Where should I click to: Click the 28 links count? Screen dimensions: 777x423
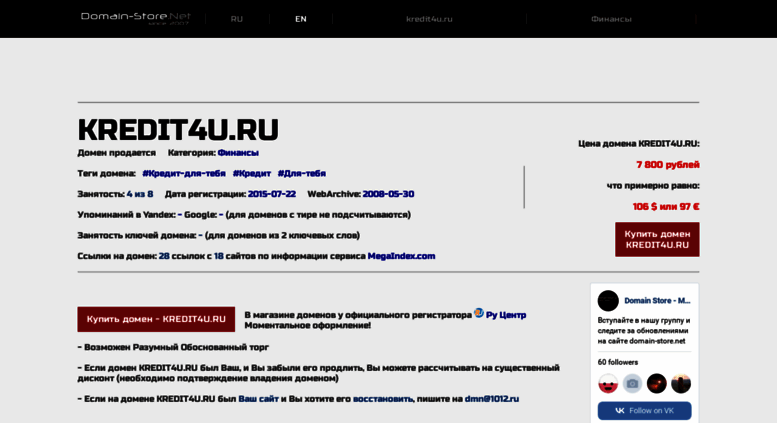[x=164, y=256]
